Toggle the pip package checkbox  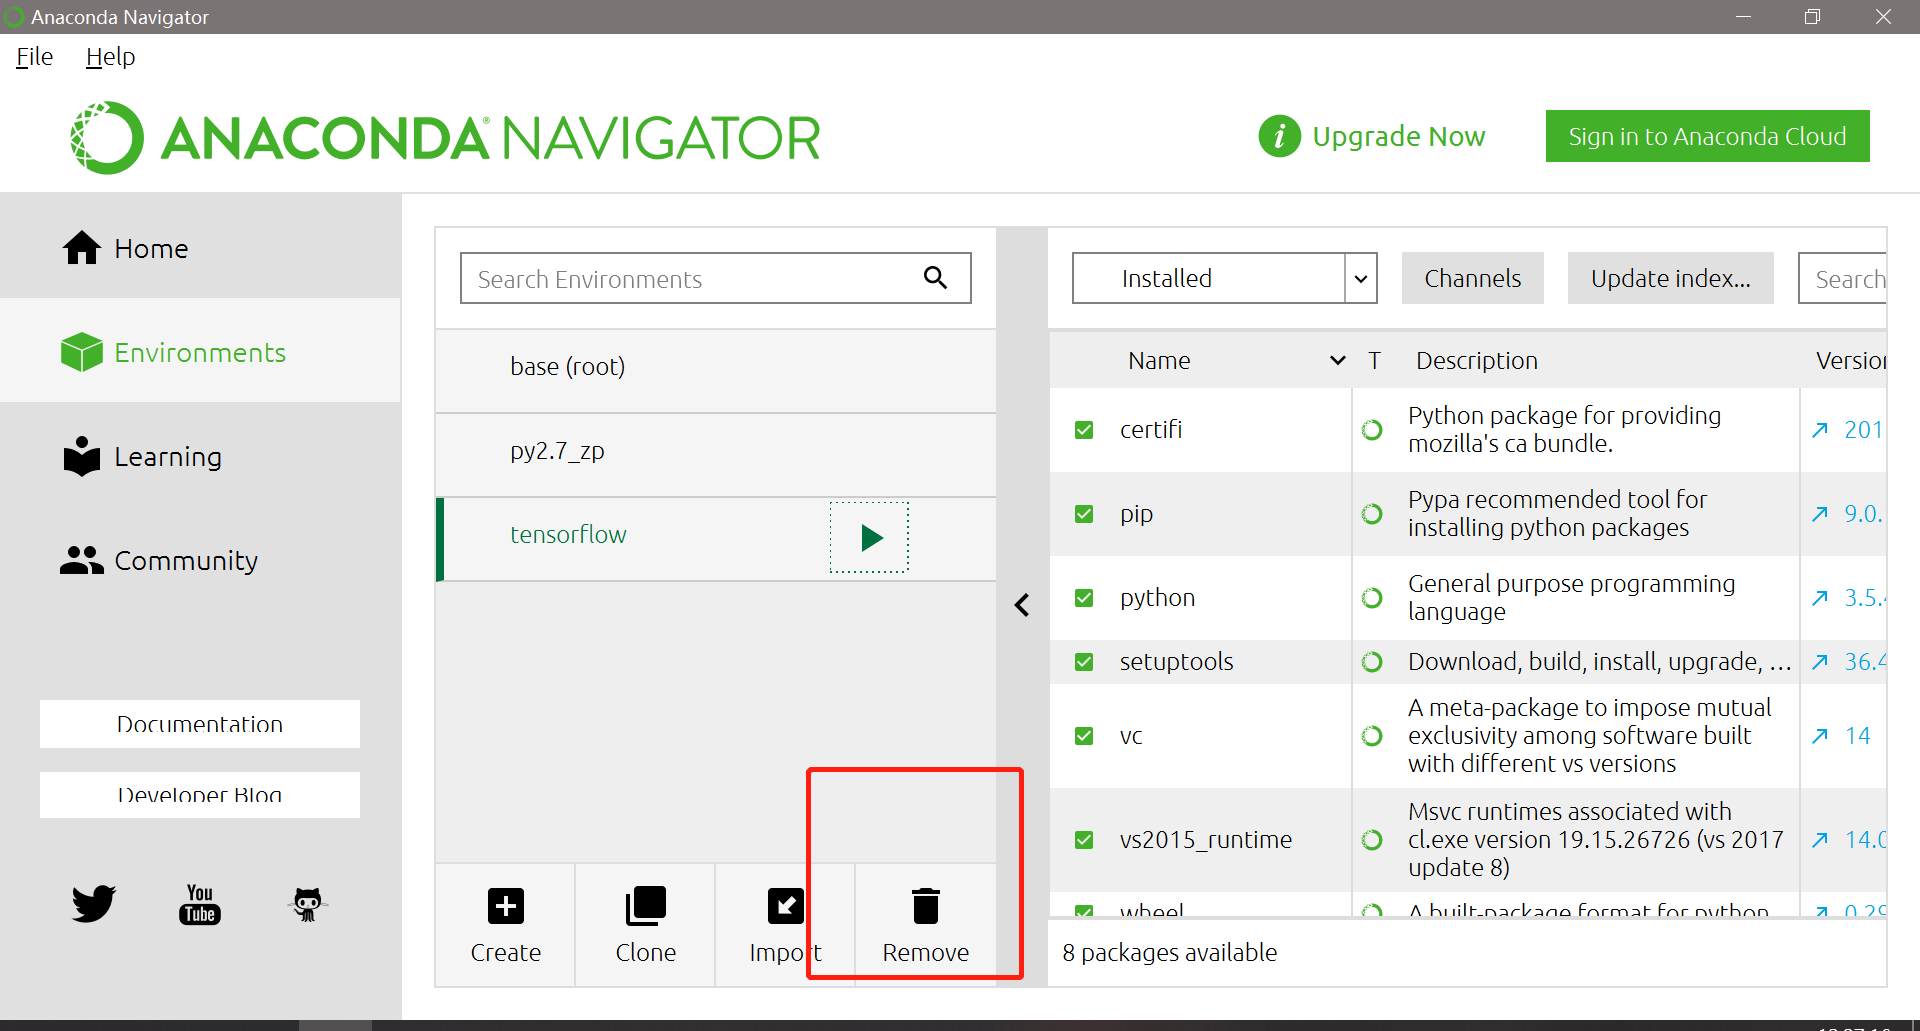click(x=1084, y=514)
